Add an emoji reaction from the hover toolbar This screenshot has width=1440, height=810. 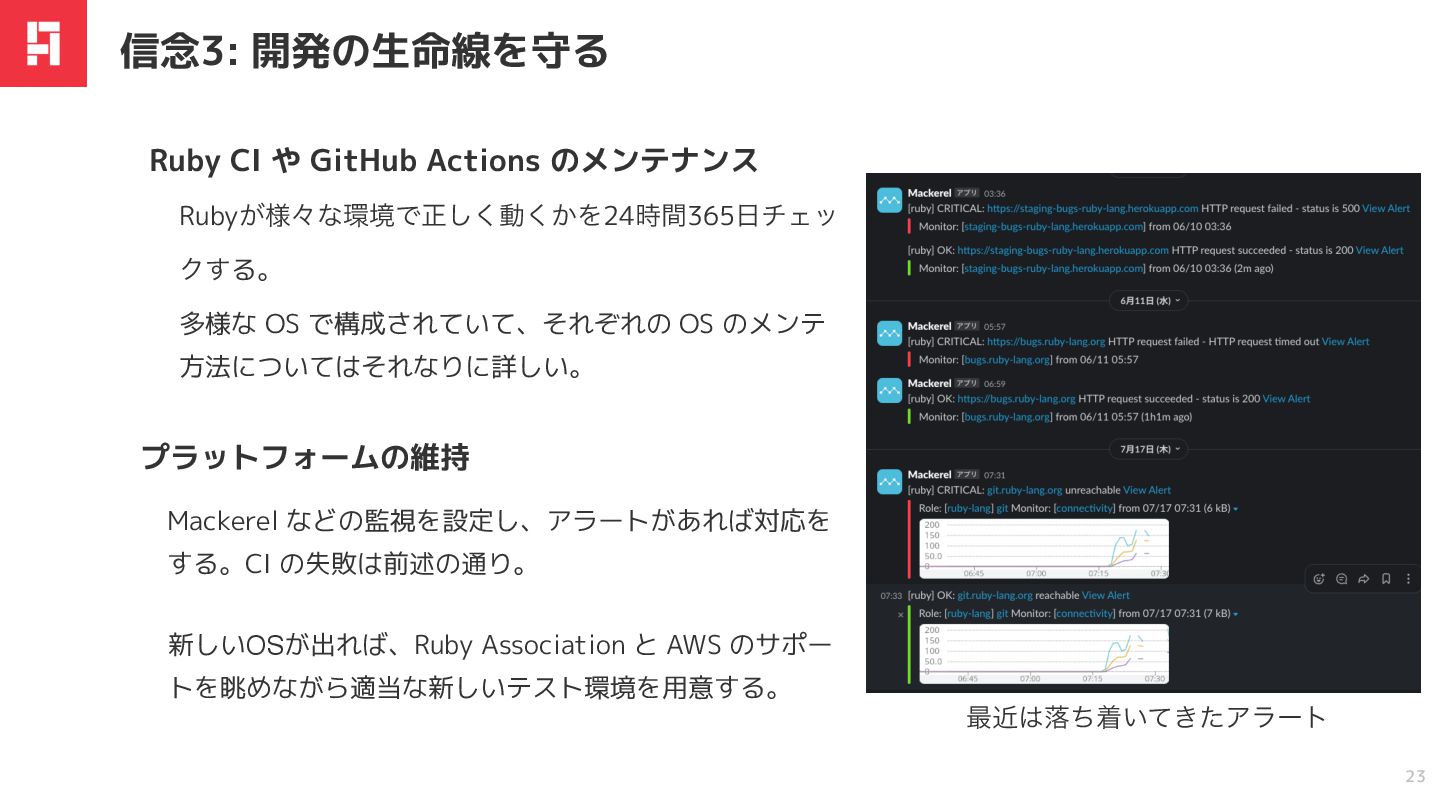pos(1319,578)
